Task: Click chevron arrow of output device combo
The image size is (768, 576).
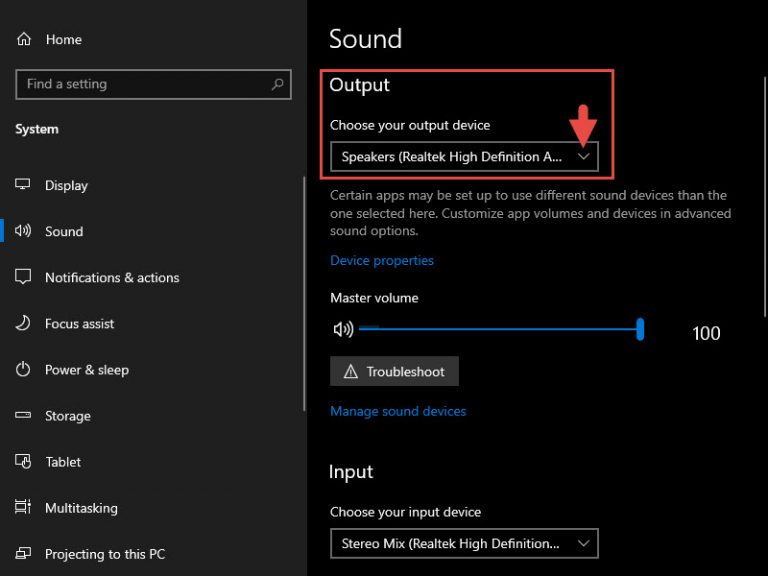Action: tap(583, 157)
